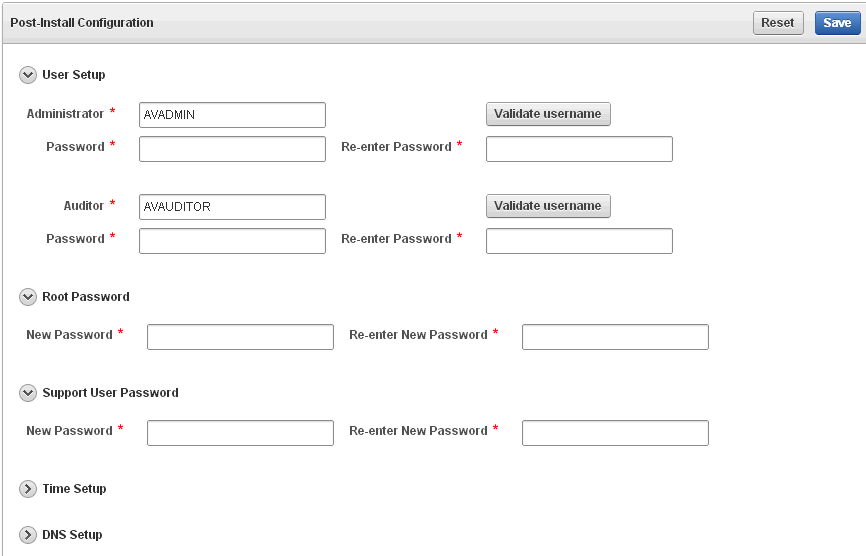This screenshot has width=866, height=556.
Task: Select the Auditor Password field
Action: coord(233,241)
